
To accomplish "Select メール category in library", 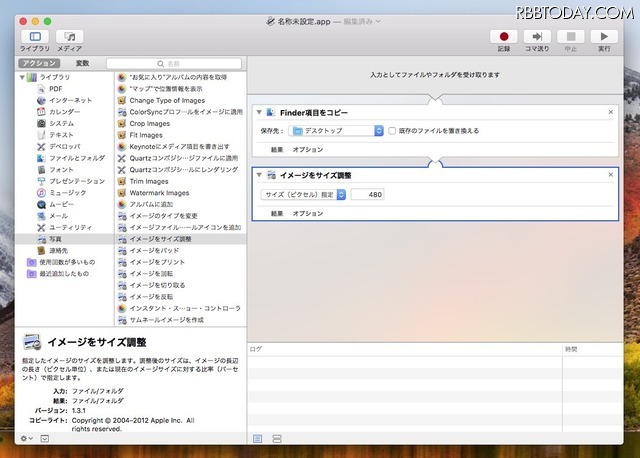I will (x=58, y=216).
